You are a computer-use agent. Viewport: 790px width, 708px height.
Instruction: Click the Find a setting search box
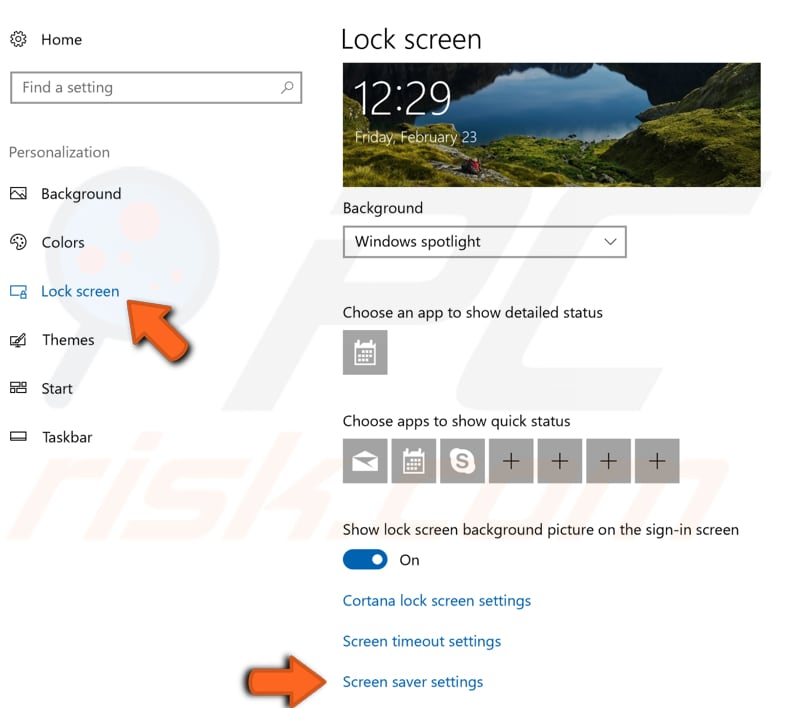click(156, 88)
